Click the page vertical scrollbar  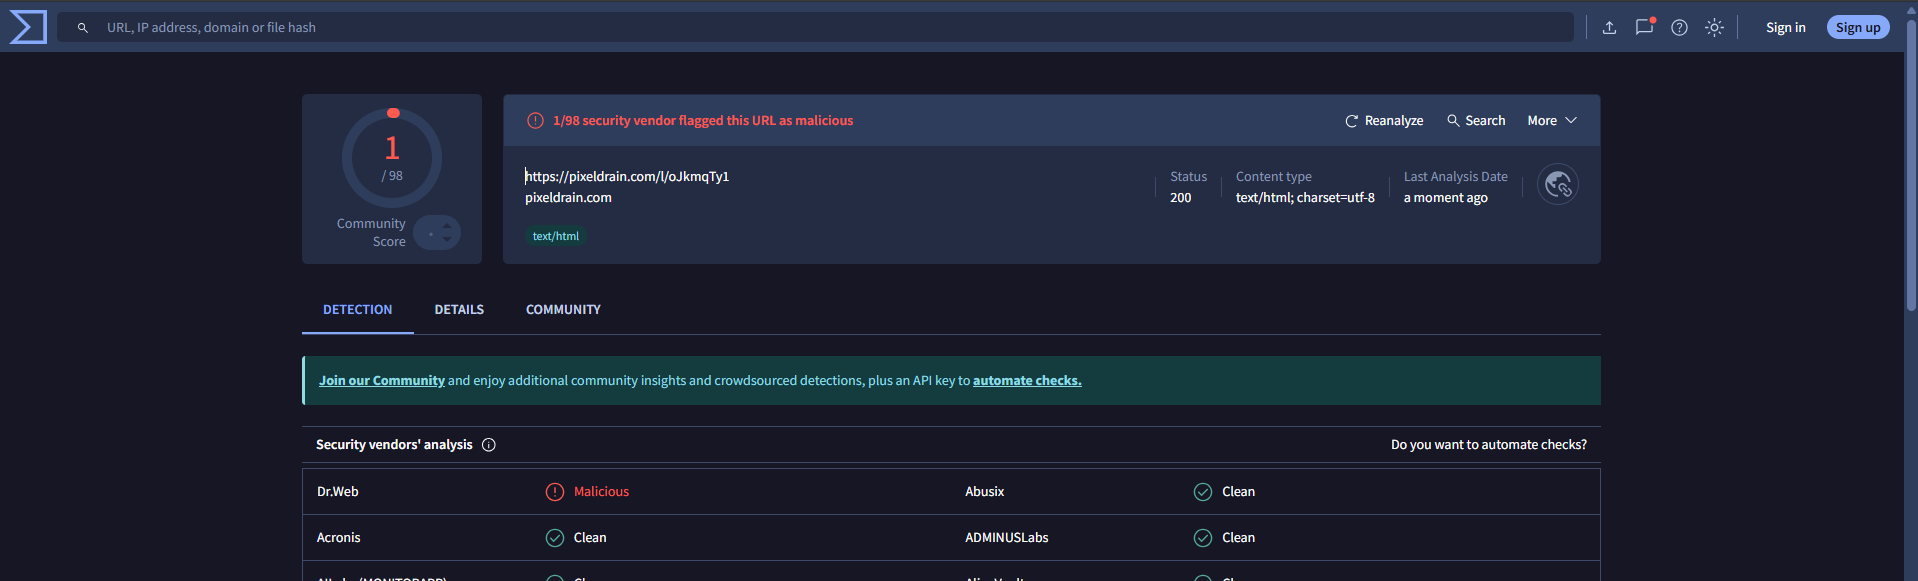coord(1911,165)
